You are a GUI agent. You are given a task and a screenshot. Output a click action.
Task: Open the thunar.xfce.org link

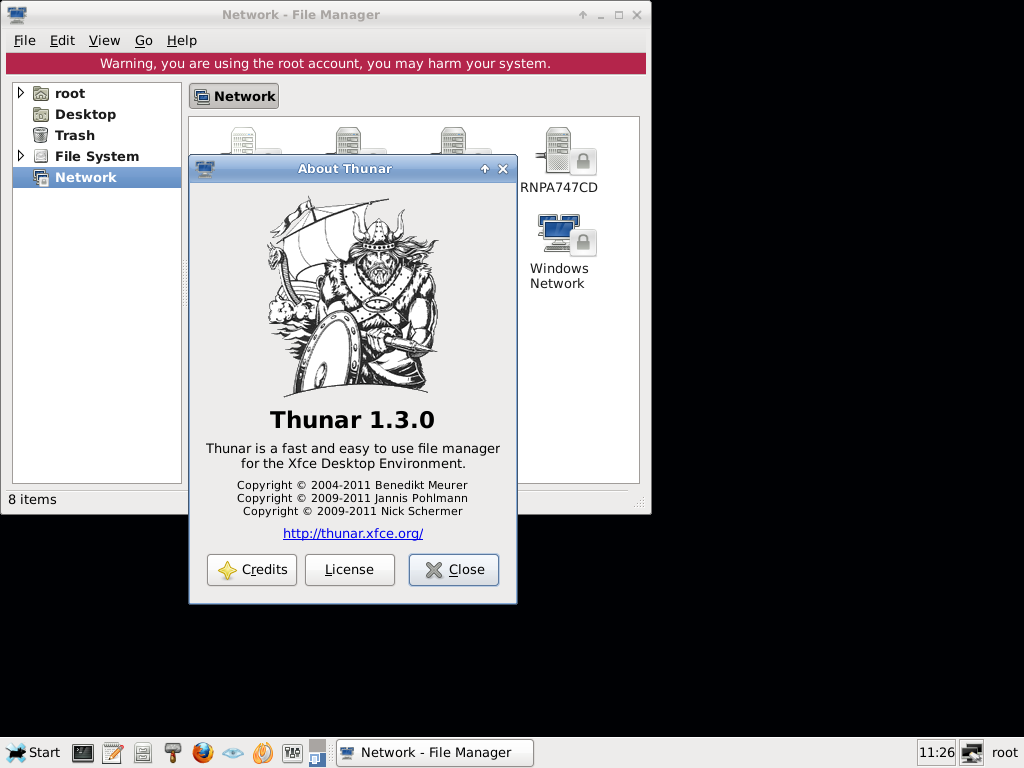tap(353, 534)
